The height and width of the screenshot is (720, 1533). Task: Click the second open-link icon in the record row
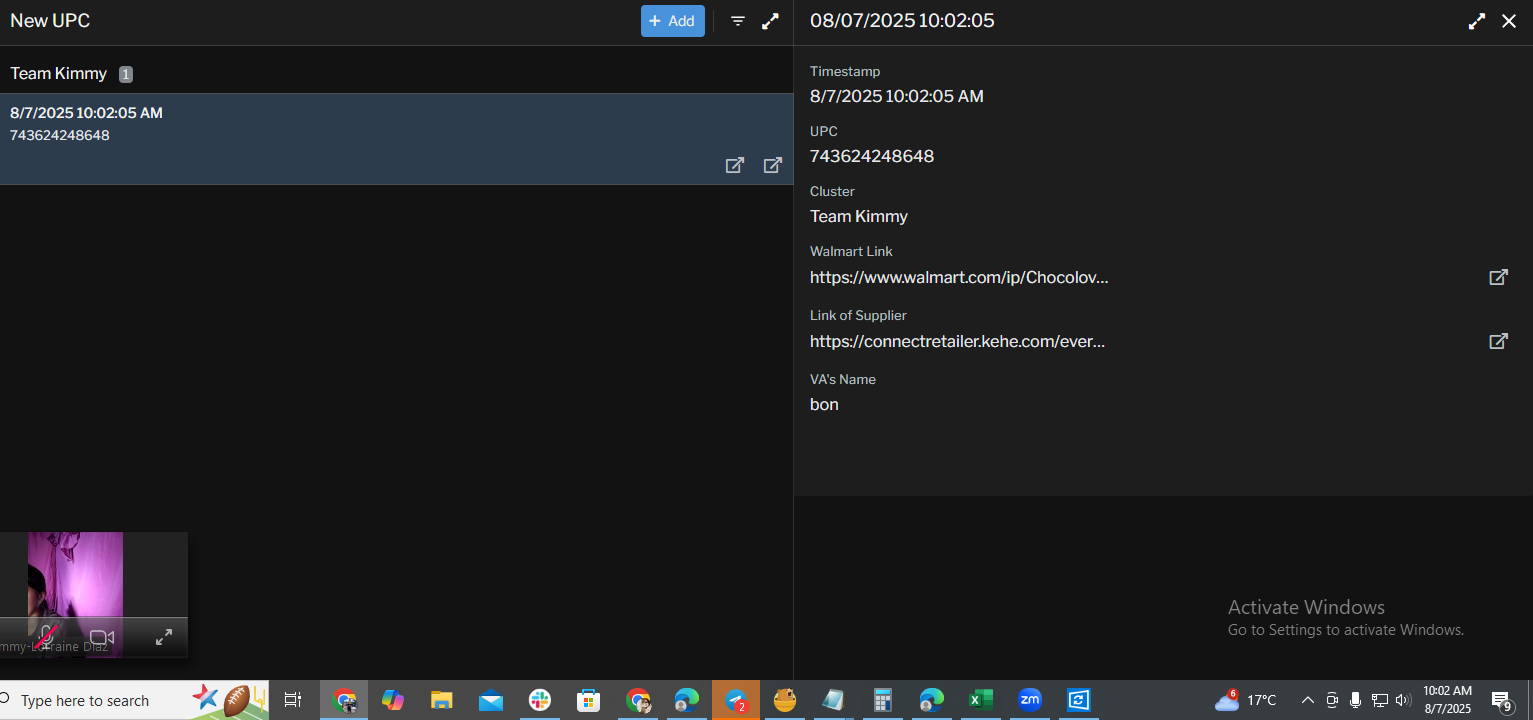point(773,165)
